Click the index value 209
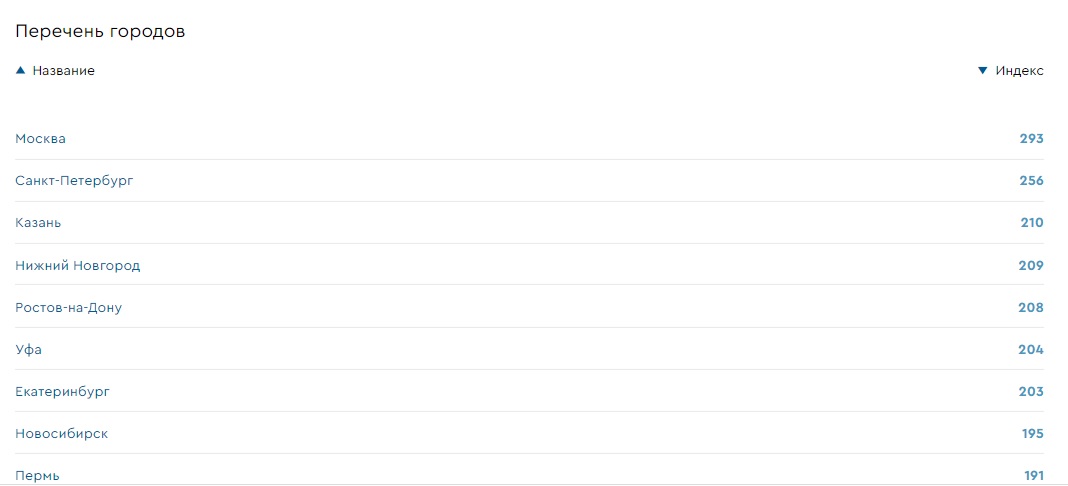1068x486 pixels. coord(1031,266)
